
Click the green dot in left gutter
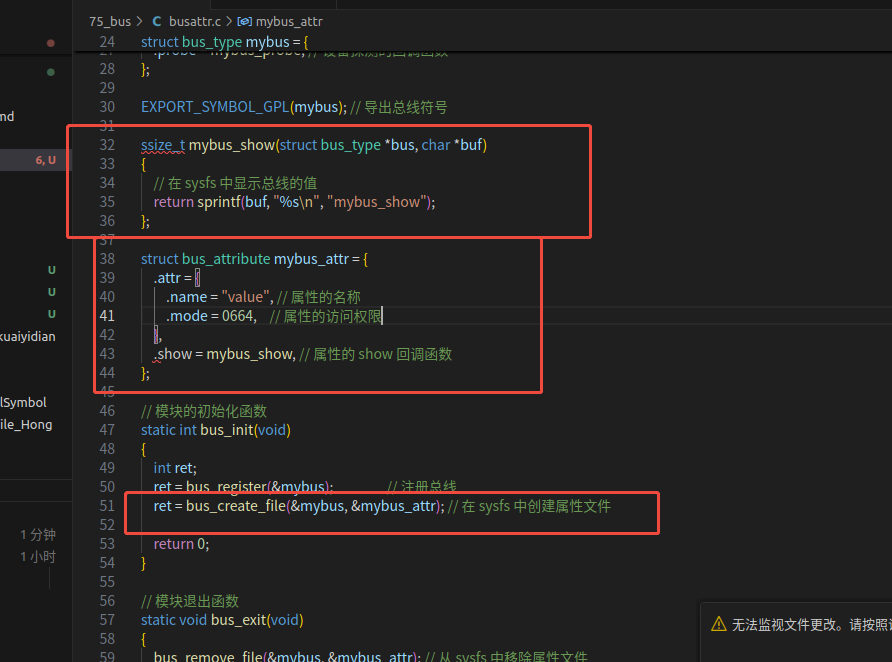(x=51, y=72)
